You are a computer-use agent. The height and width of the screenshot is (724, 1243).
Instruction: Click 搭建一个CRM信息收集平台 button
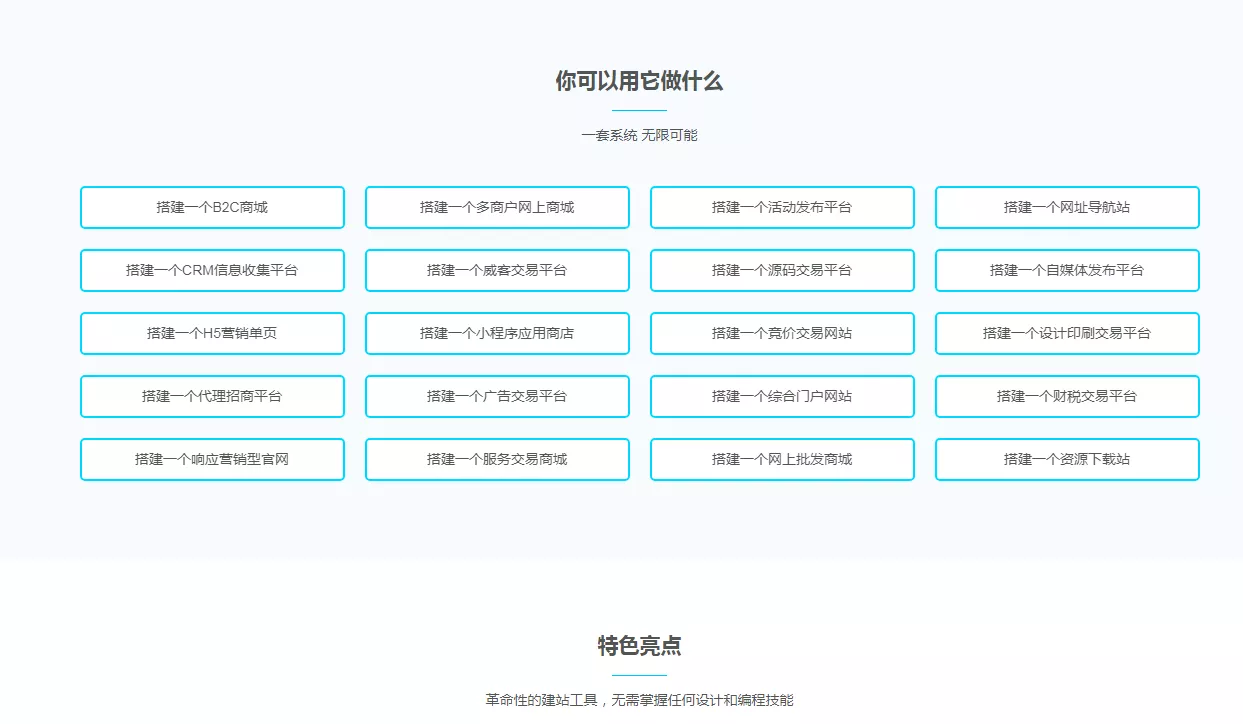pyautogui.click(x=212, y=270)
